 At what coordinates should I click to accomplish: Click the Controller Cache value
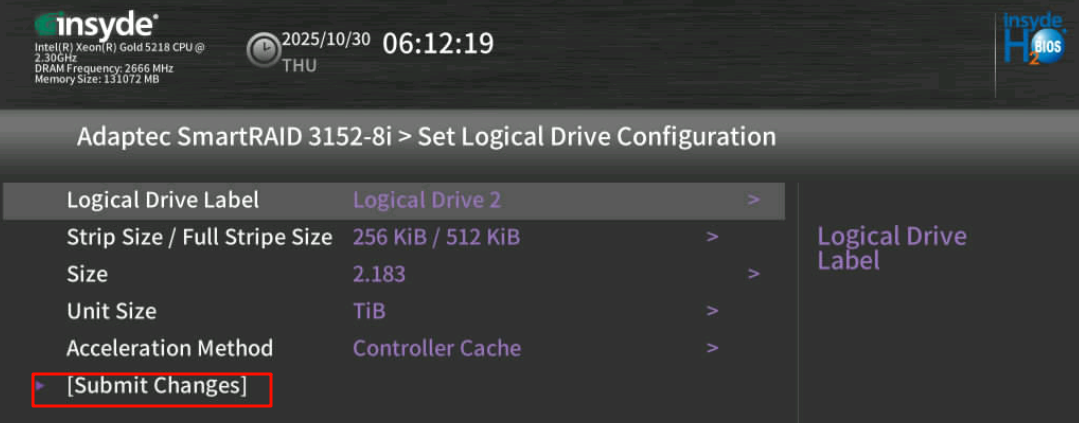pos(437,348)
